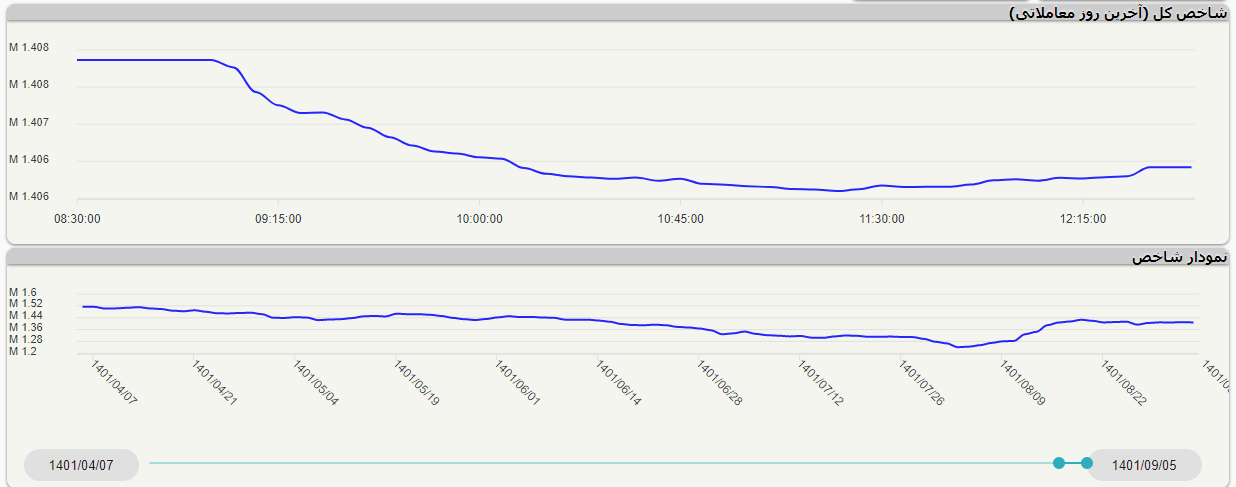Click the نمودار شاخص panel header title
This screenshot has height=487, width=1236.
(x=1178, y=257)
